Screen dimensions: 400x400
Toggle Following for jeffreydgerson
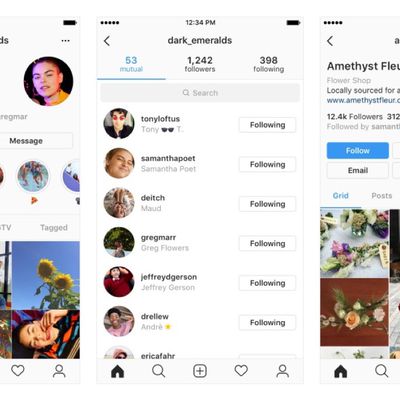coord(267,283)
